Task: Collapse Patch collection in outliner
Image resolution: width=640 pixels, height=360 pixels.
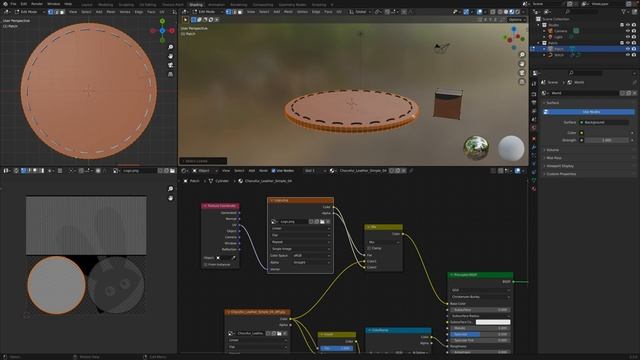Action: pyautogui.click(x=538, y=43)
